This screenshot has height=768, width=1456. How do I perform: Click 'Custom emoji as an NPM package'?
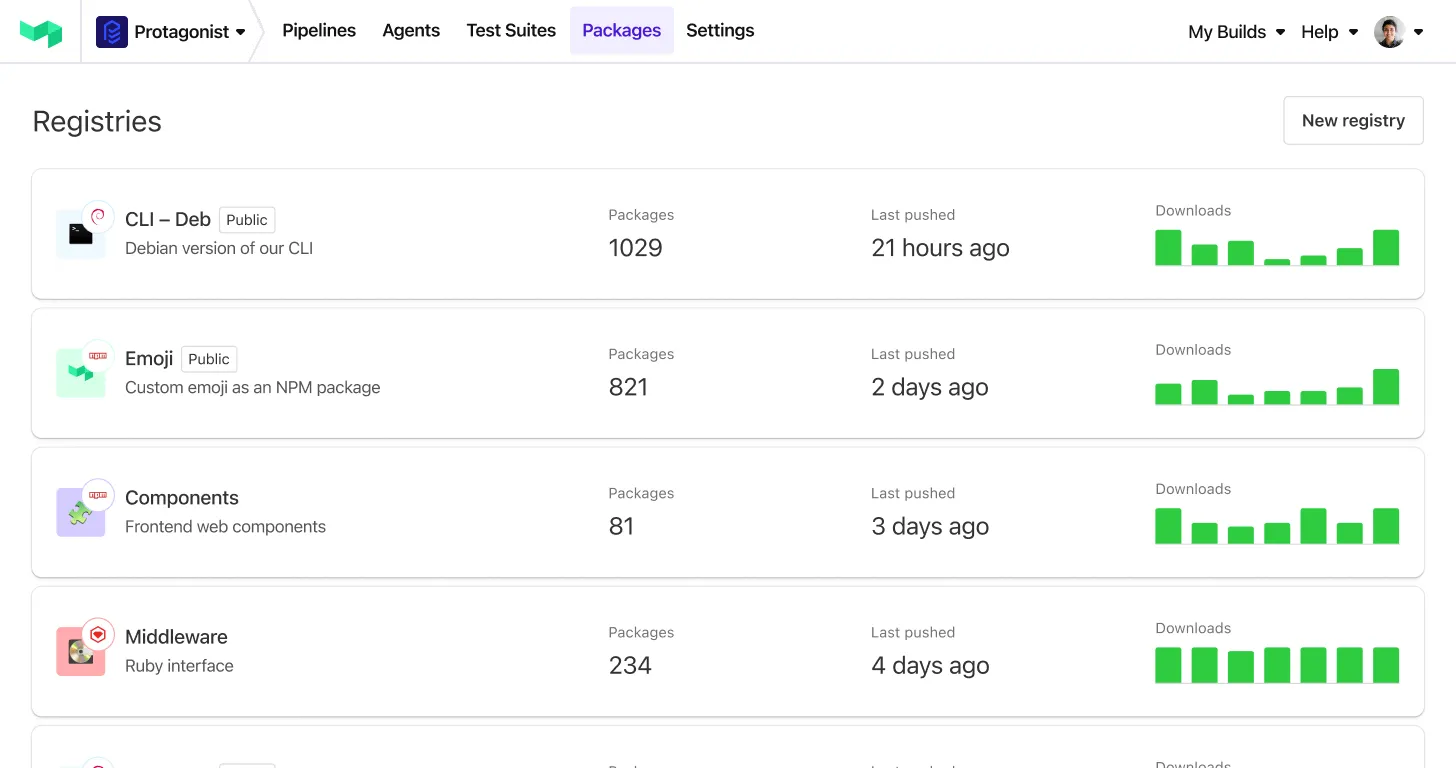click(253, 387)
